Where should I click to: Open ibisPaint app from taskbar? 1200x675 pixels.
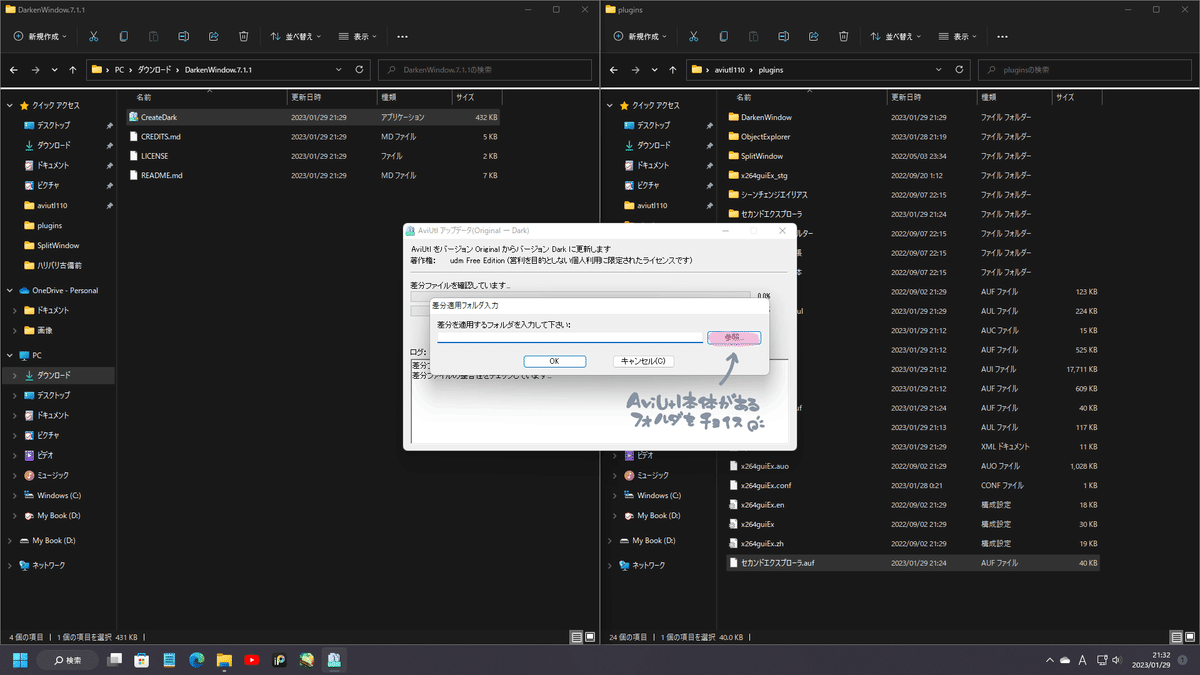tap(279, 660)
